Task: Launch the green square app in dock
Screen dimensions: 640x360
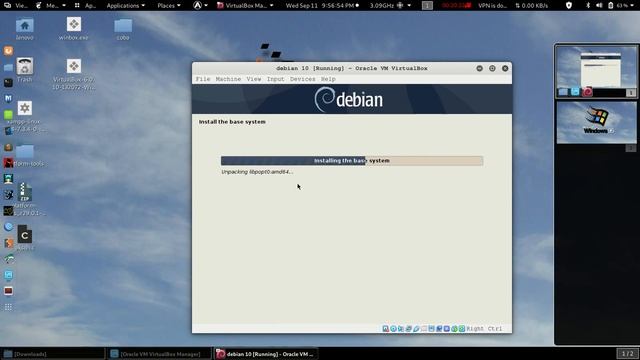Action: click(8, 115)
